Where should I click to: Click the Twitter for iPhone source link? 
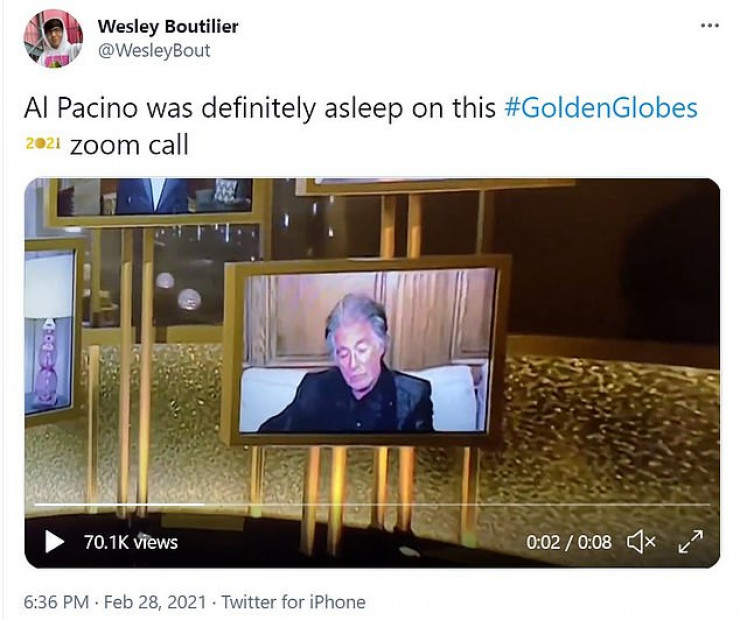(x=293, y=602)
